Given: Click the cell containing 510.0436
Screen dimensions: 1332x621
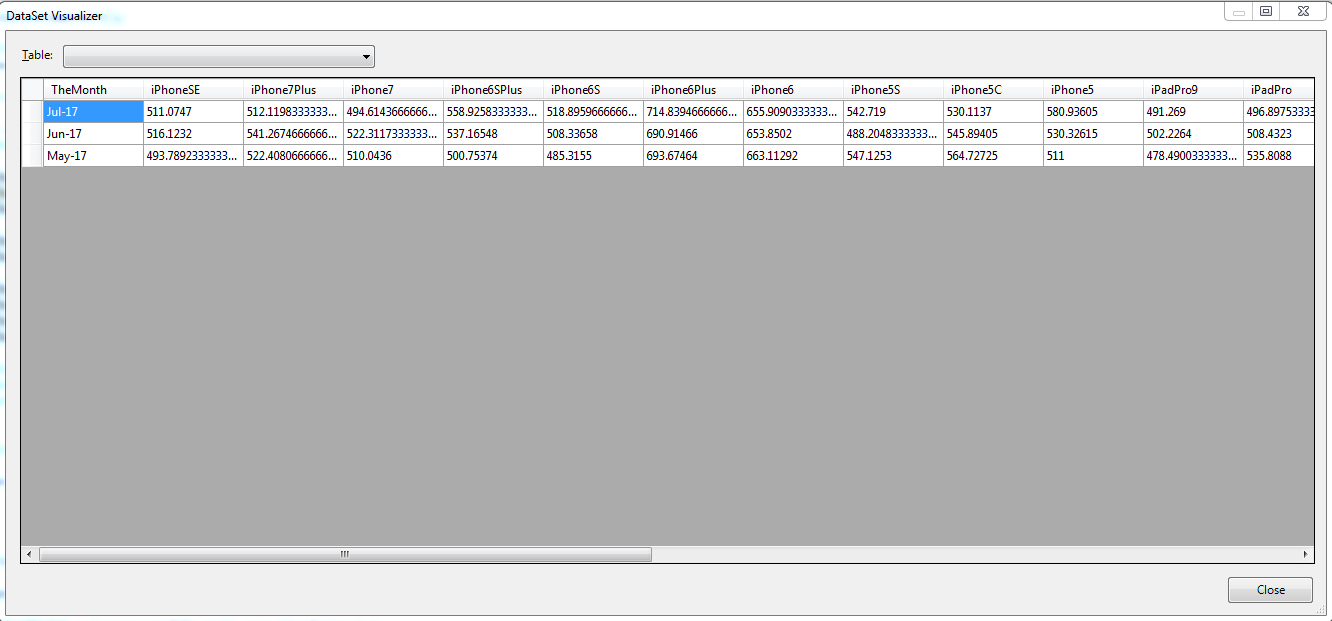Looking at the screenshot, I should [393, 156].
